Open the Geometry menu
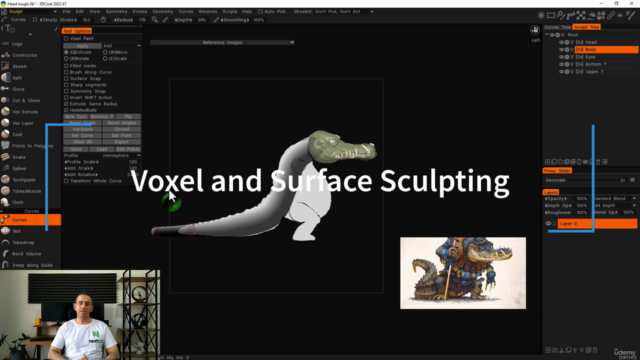The height and width of the screenshot is (360, 640). tap(162, 12)
